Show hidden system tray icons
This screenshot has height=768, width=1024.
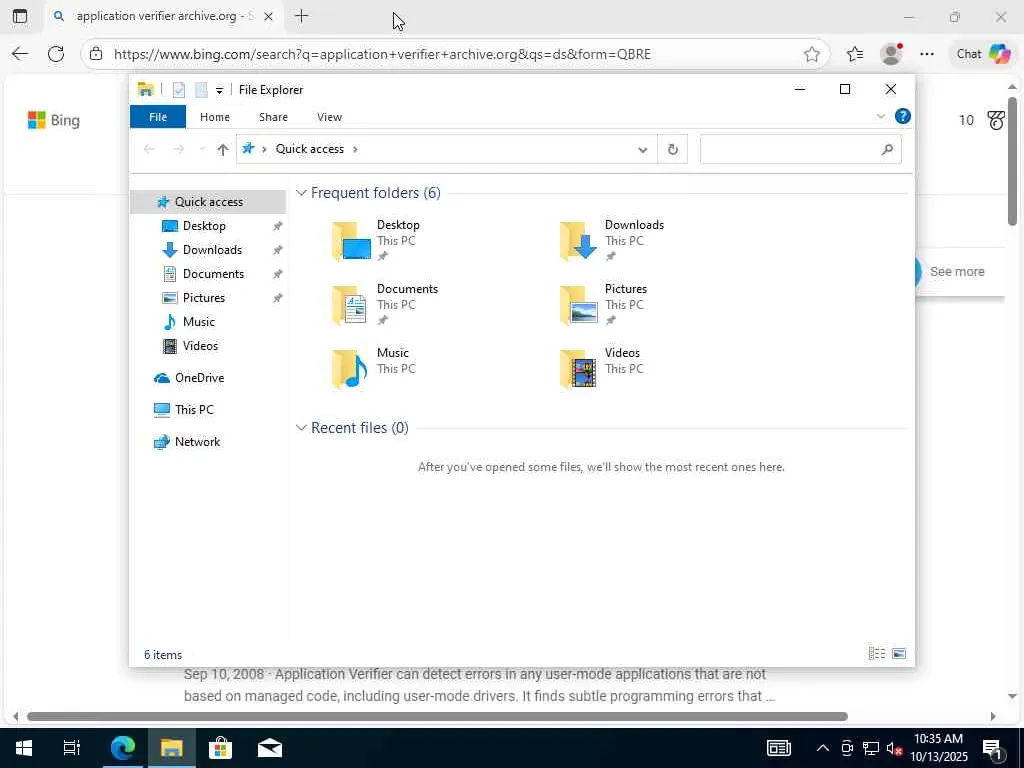click(x=823, y=748)
